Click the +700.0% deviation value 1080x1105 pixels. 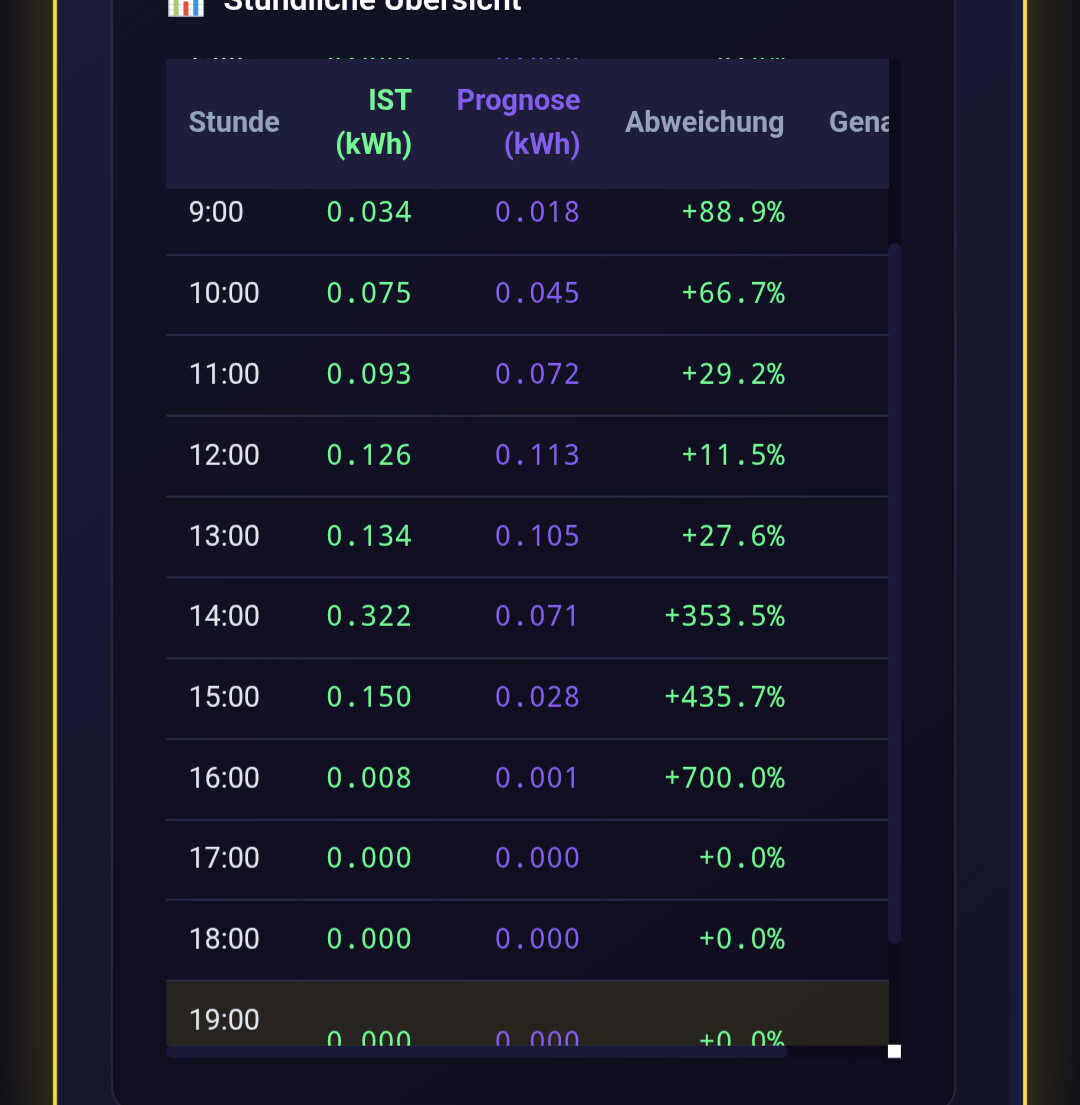pyautogui.click(x=725, y=778)
